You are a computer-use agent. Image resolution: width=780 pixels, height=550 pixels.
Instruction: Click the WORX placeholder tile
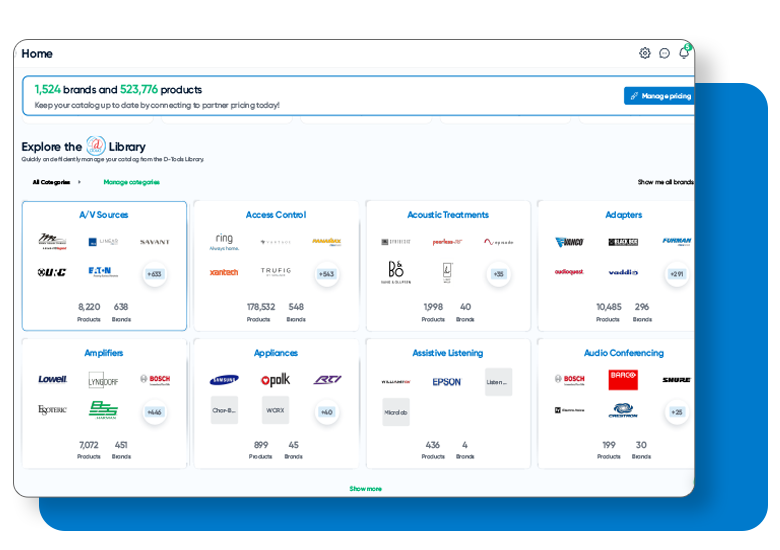point(275,410)
